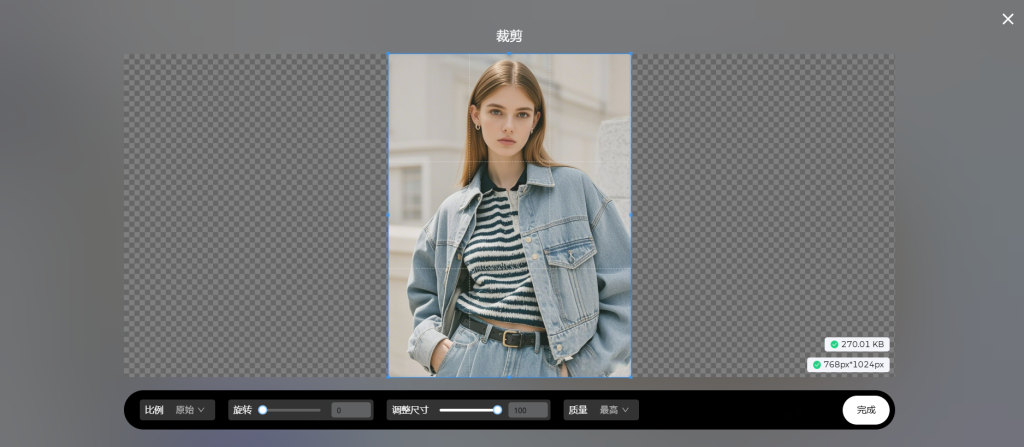Click the 调整尺寸 label text

[x=410, y=410]
